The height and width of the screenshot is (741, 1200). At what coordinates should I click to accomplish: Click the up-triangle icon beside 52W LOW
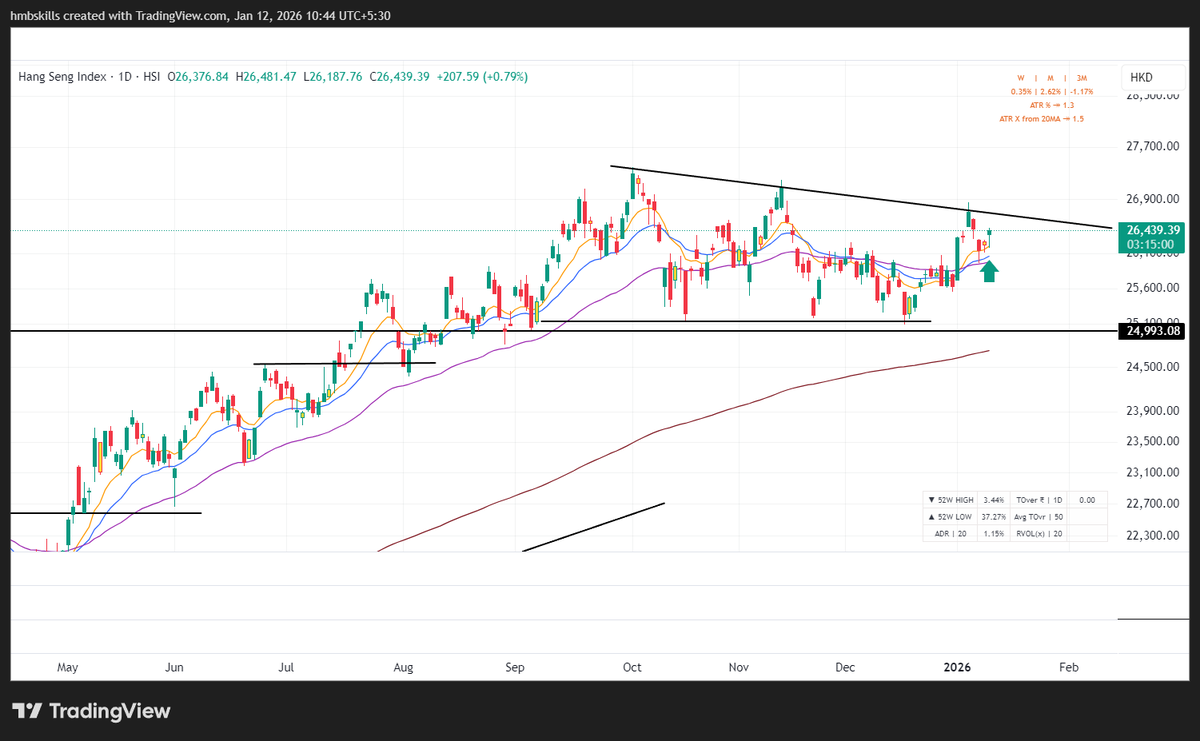point(931,516)
